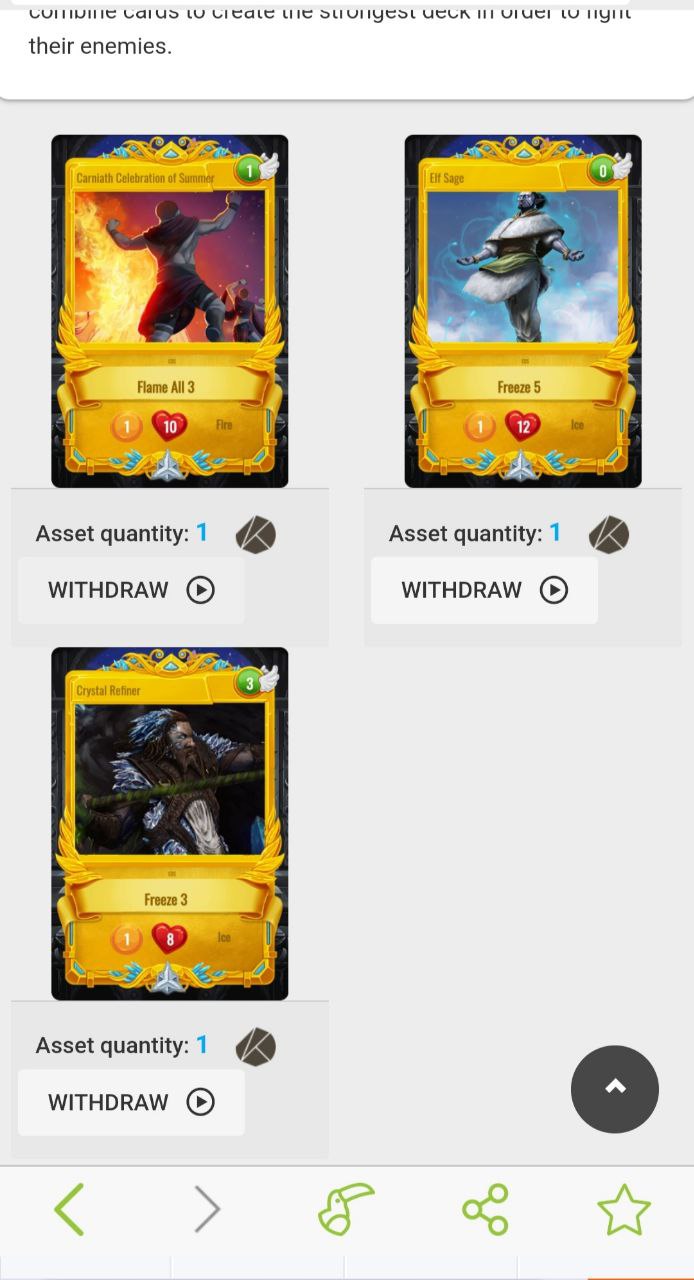Tap the round dark button with up chevron
This screenshot has width=694, height=1280.
click(x=615, y=1089)
